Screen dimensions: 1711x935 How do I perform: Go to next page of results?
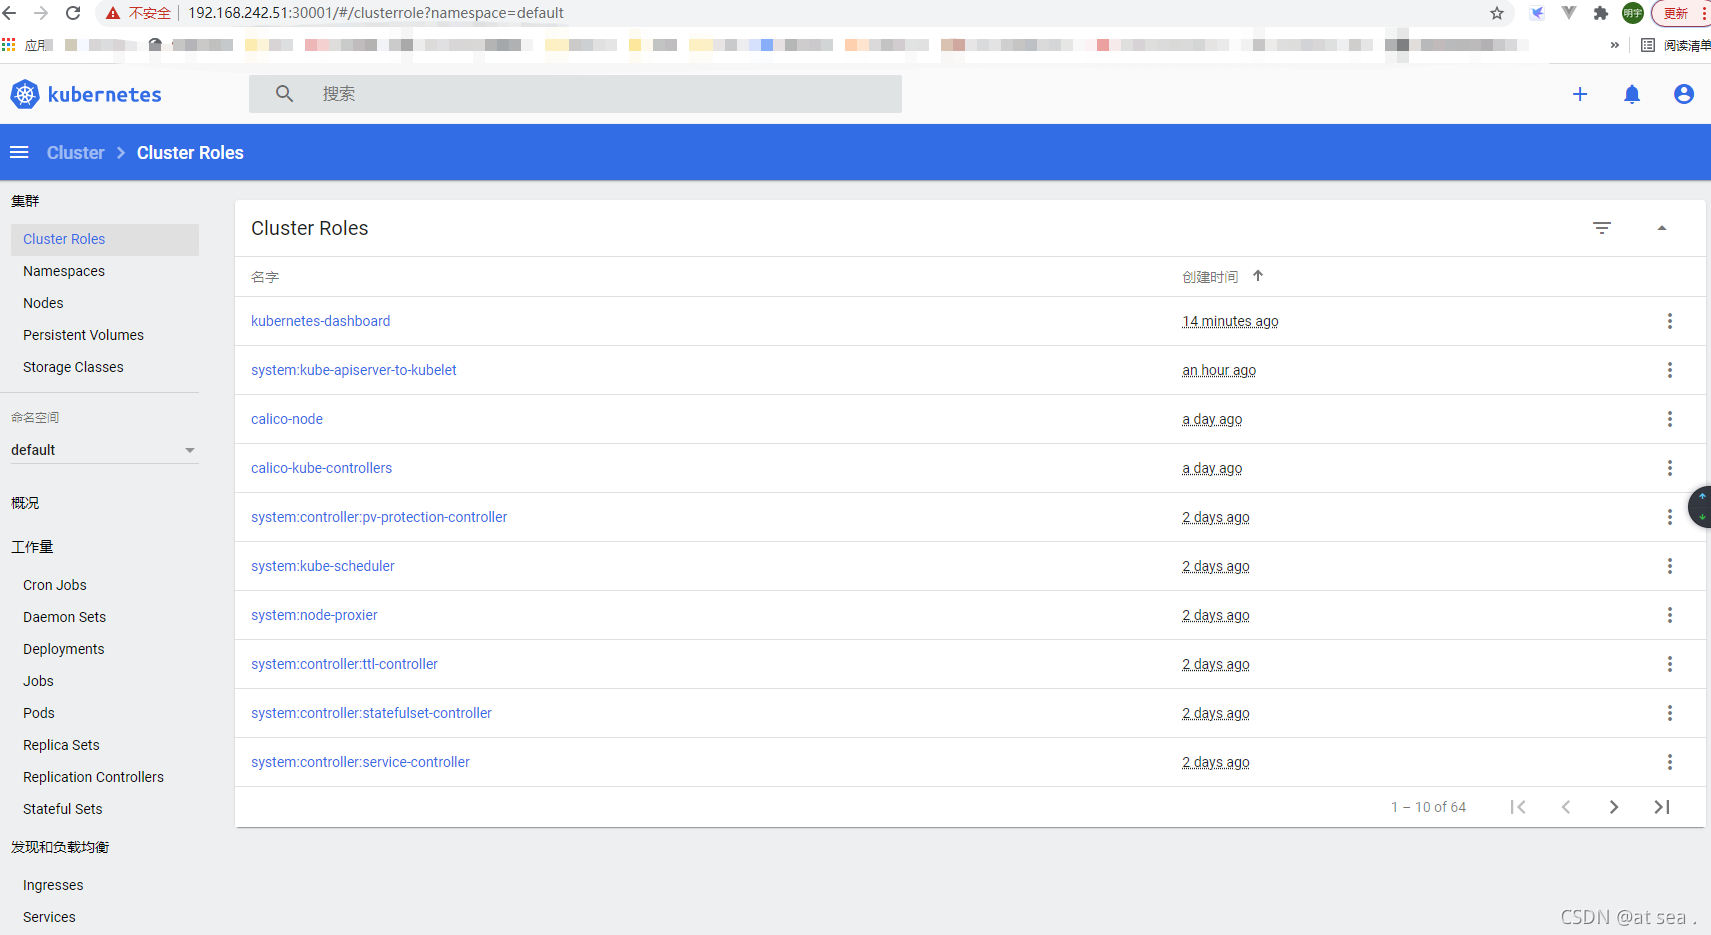[x=1614, y=807]
